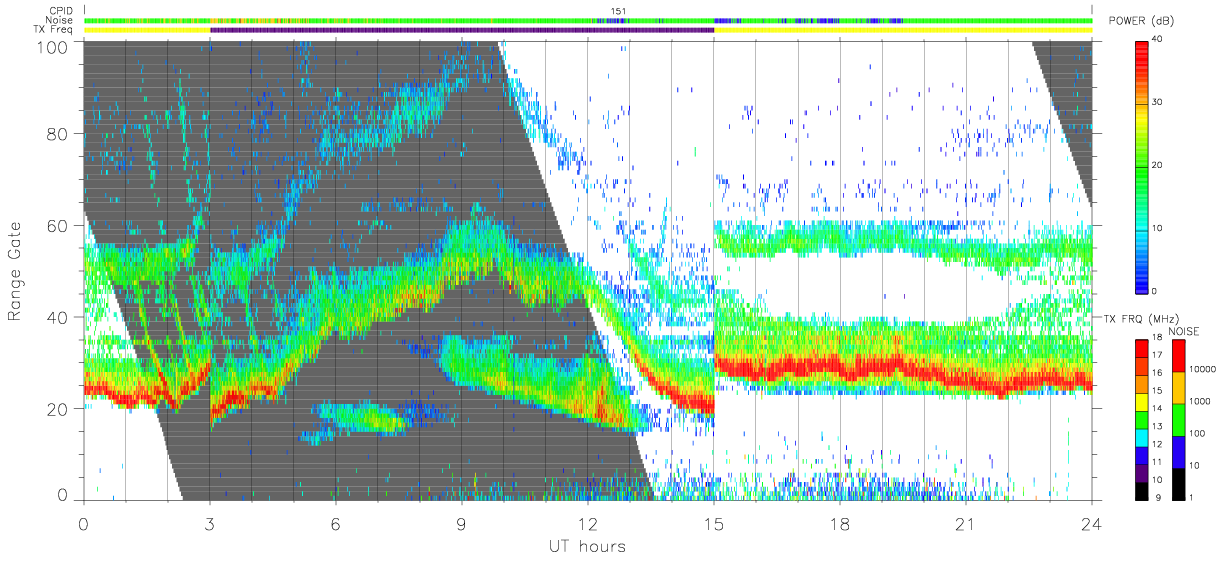This screenshot has width=1228, height=567.
Task: Click the 'UT hours' axis title
Action: pos(587,547)
